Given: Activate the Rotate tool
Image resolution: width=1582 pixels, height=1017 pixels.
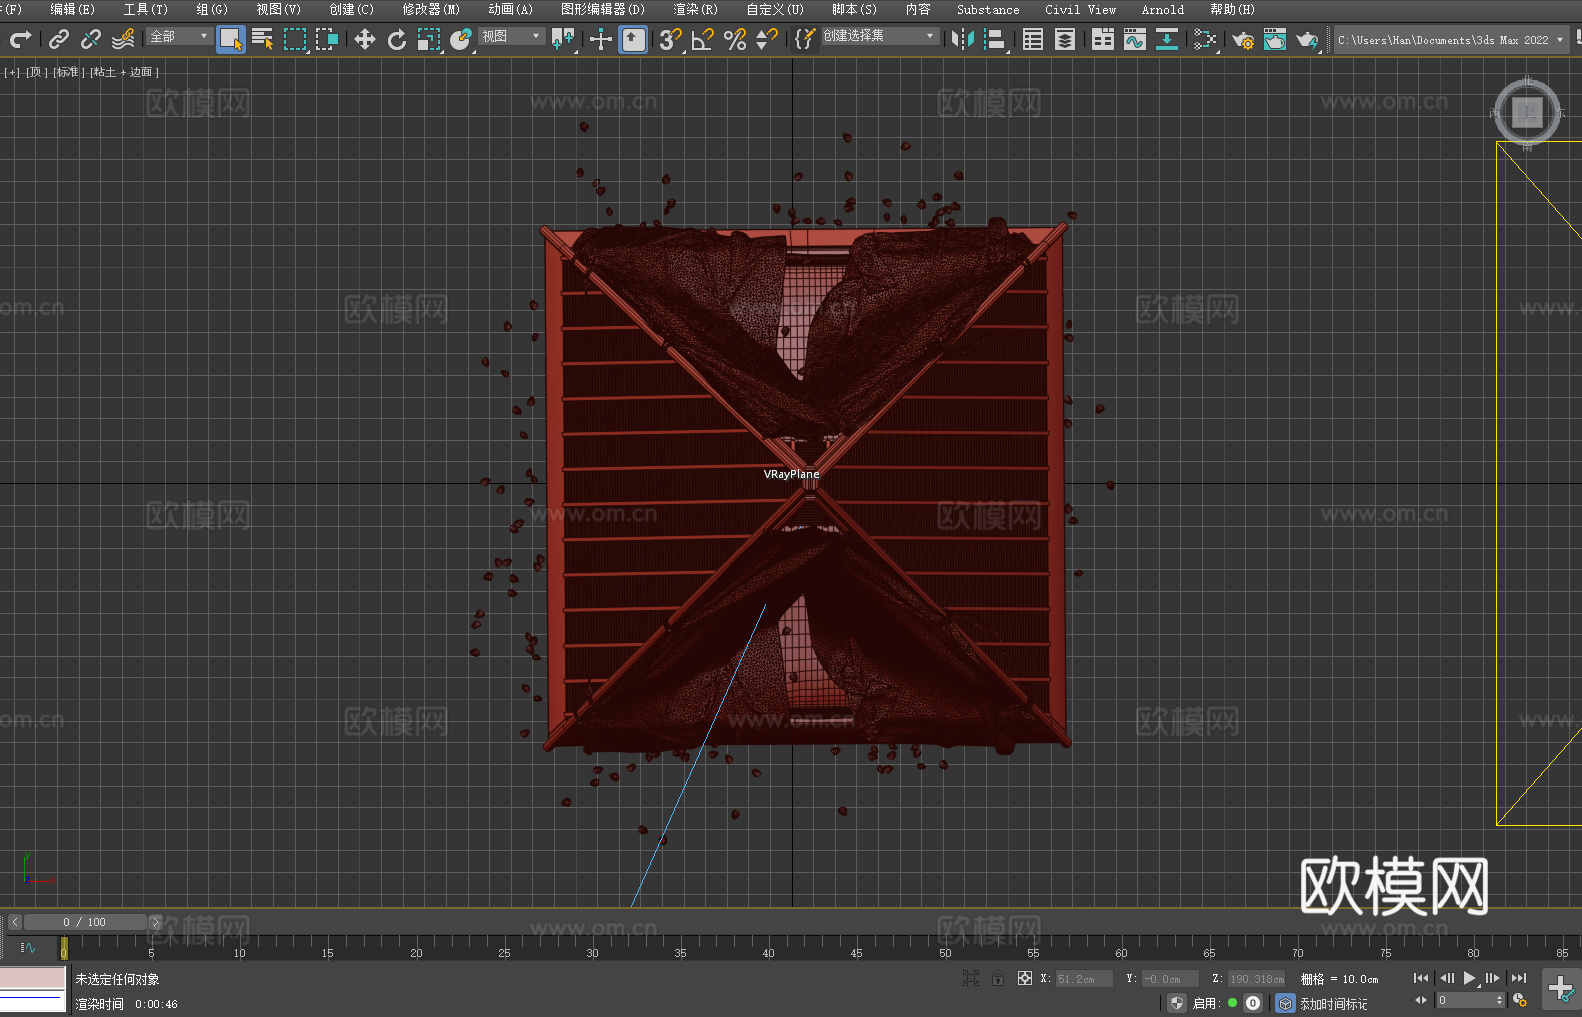Looking at the screenshot, I should (397, 39).
